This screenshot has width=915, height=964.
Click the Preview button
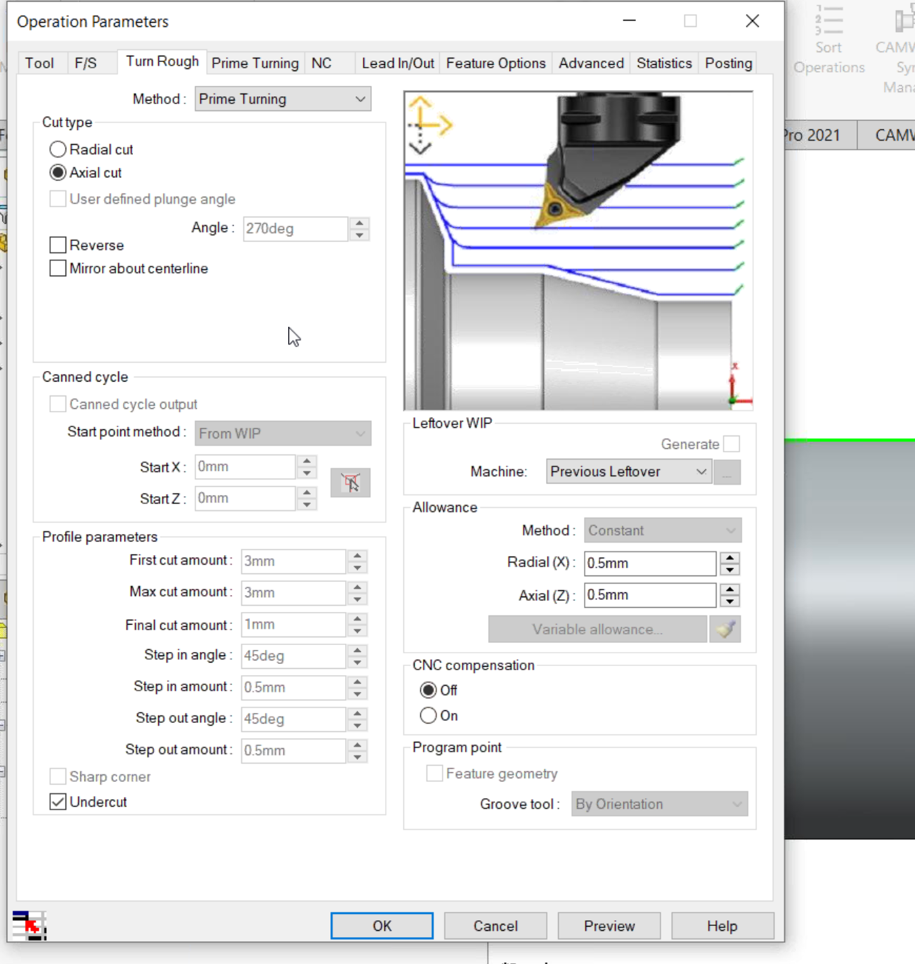click(609, 926)
